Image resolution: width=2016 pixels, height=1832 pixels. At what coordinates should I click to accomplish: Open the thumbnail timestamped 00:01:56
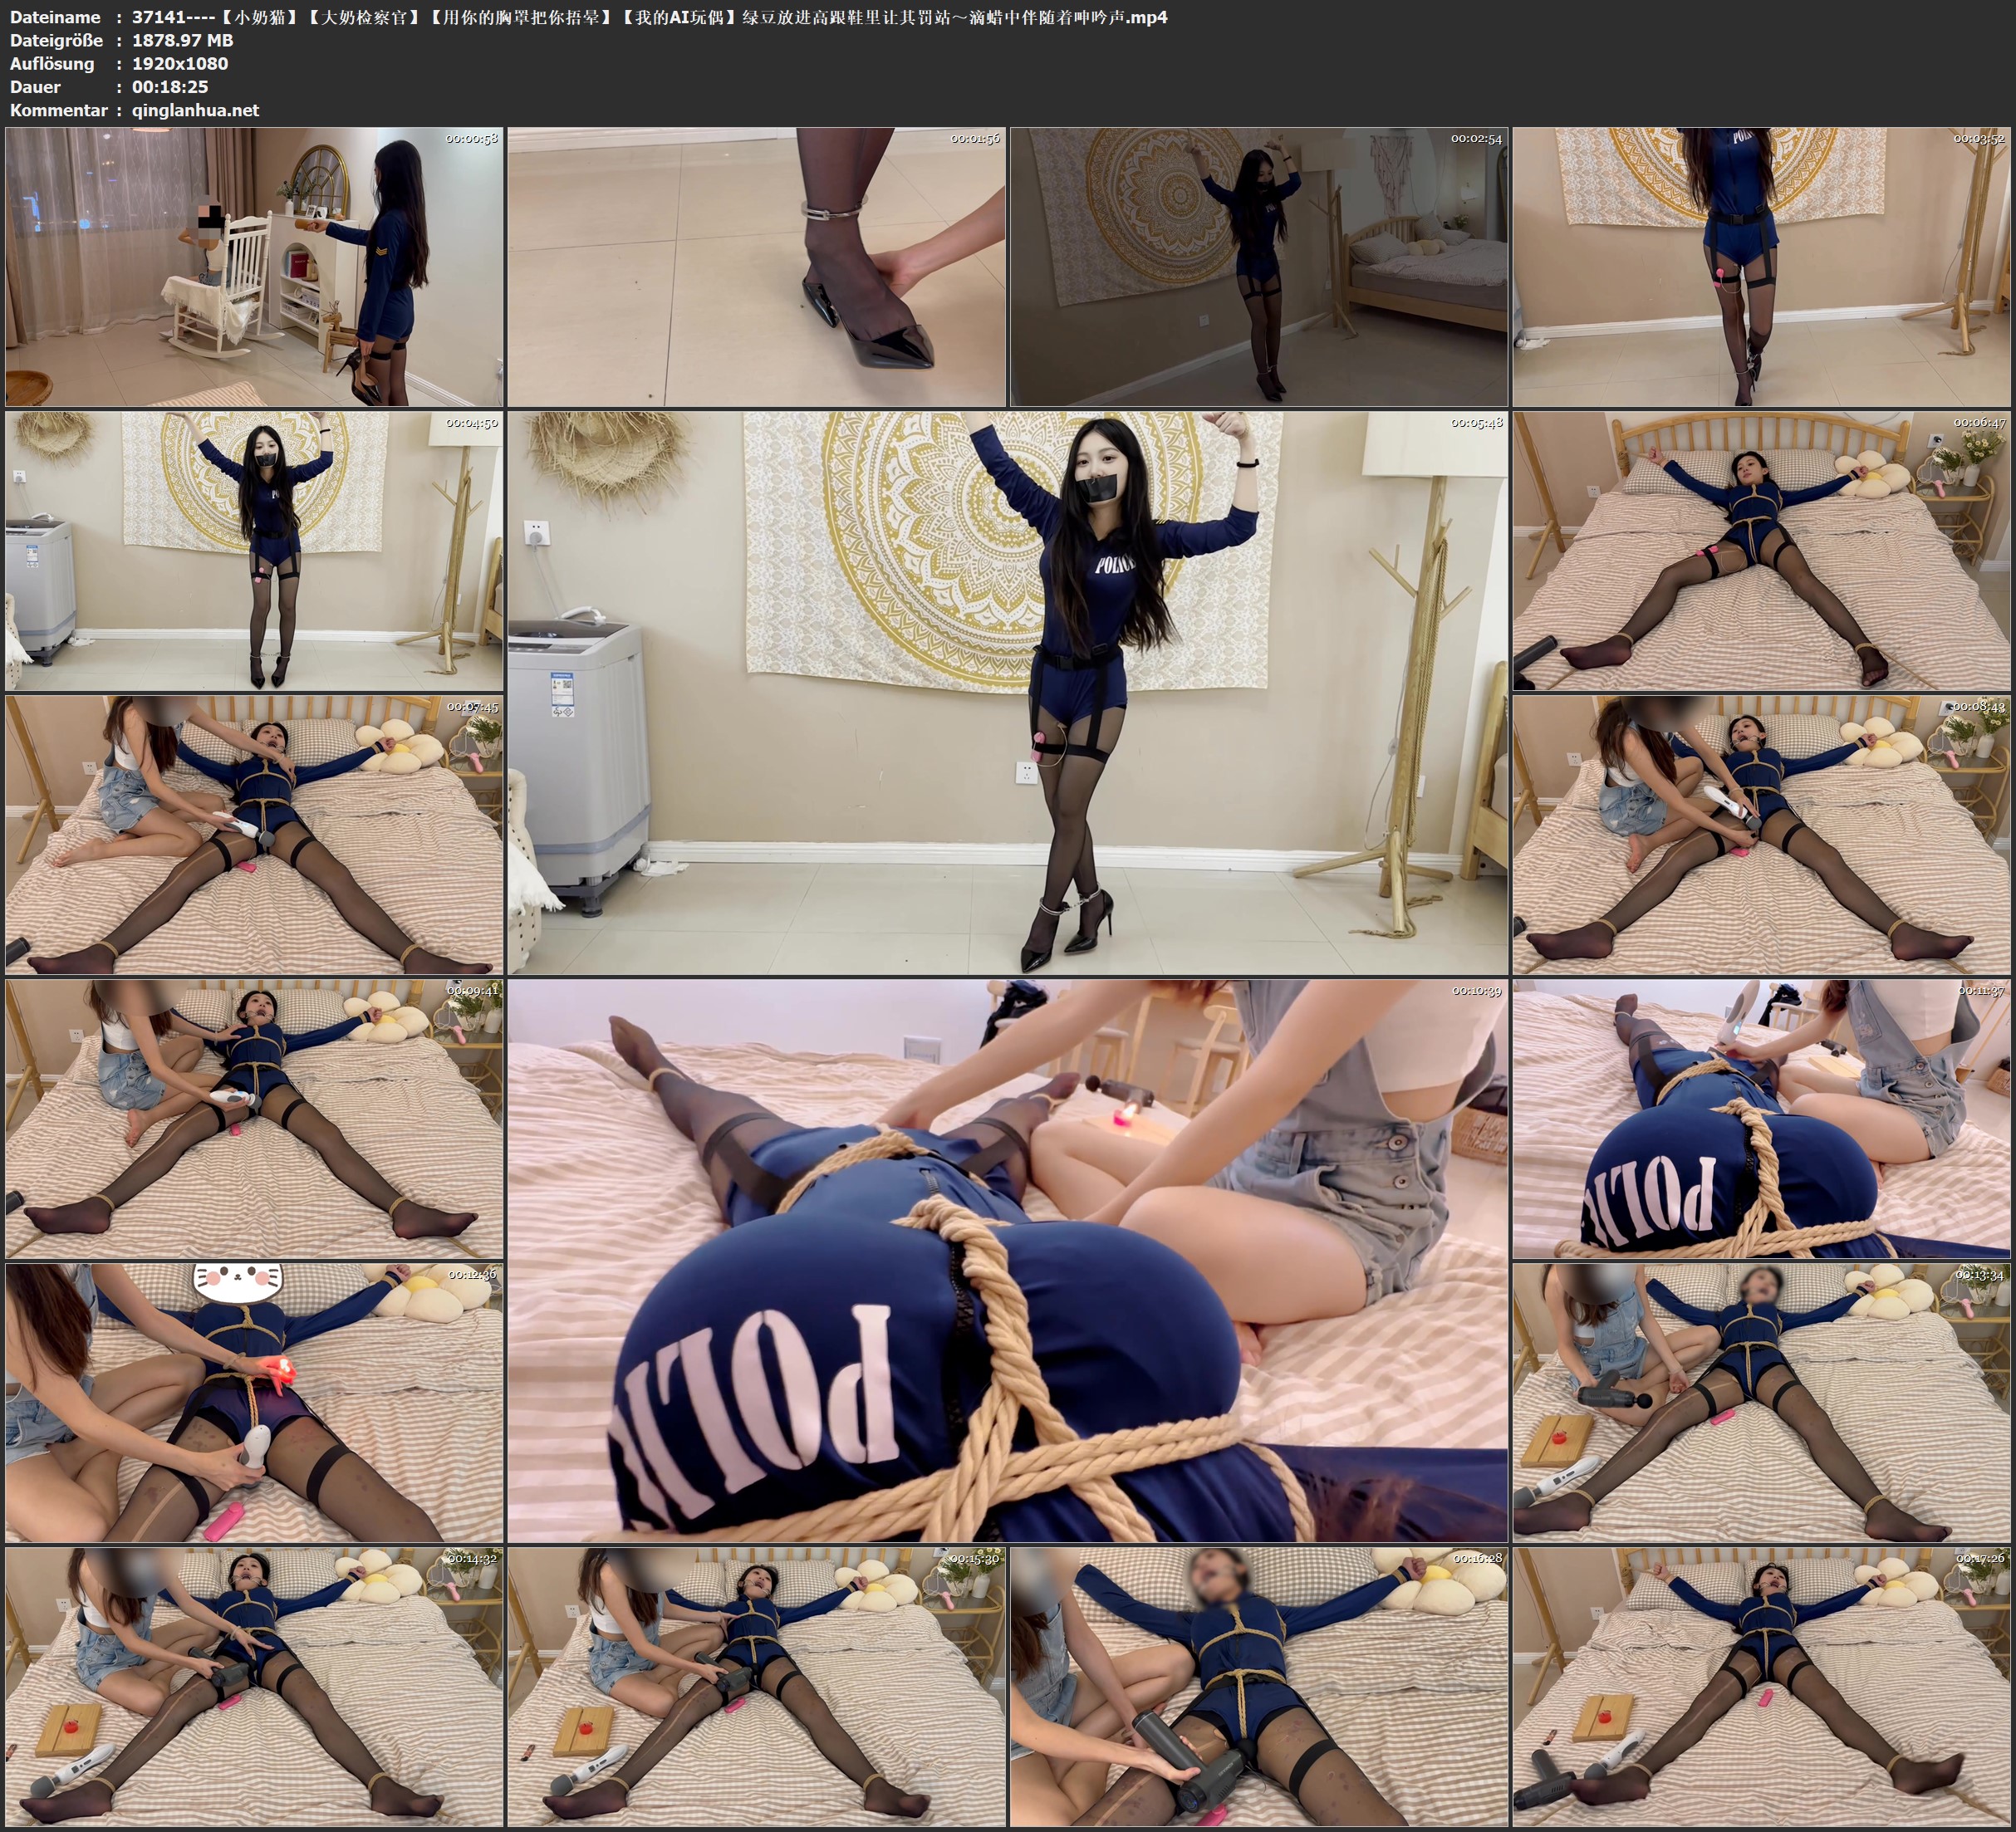click(x=756, y=266)
